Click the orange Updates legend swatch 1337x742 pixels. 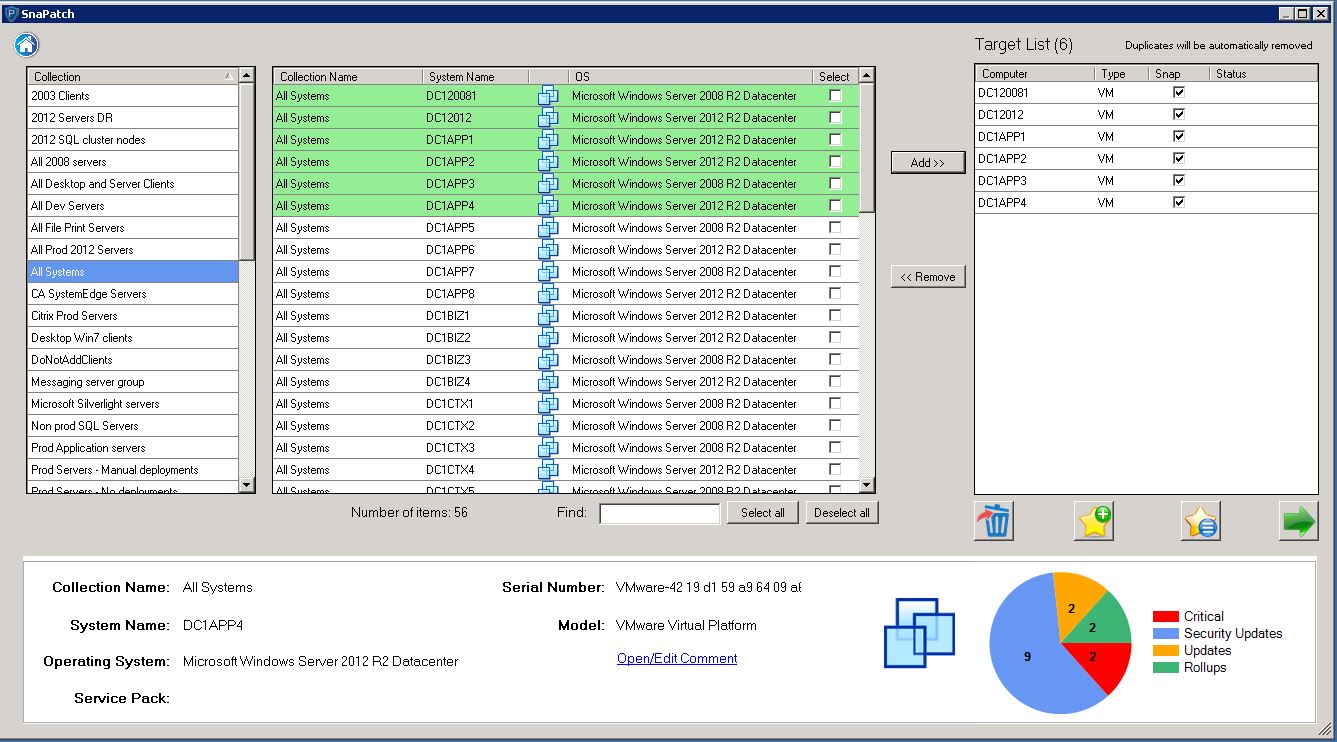(x=1165, y=651)
